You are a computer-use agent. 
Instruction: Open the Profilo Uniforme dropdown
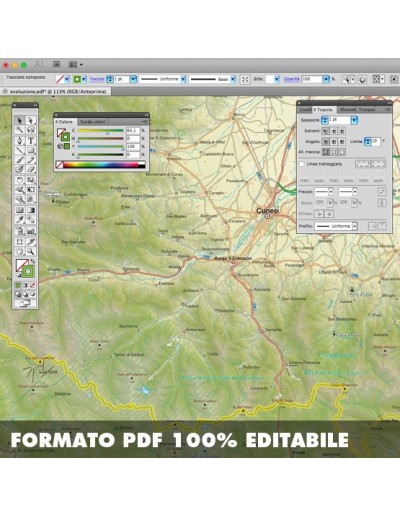[355, 226]
